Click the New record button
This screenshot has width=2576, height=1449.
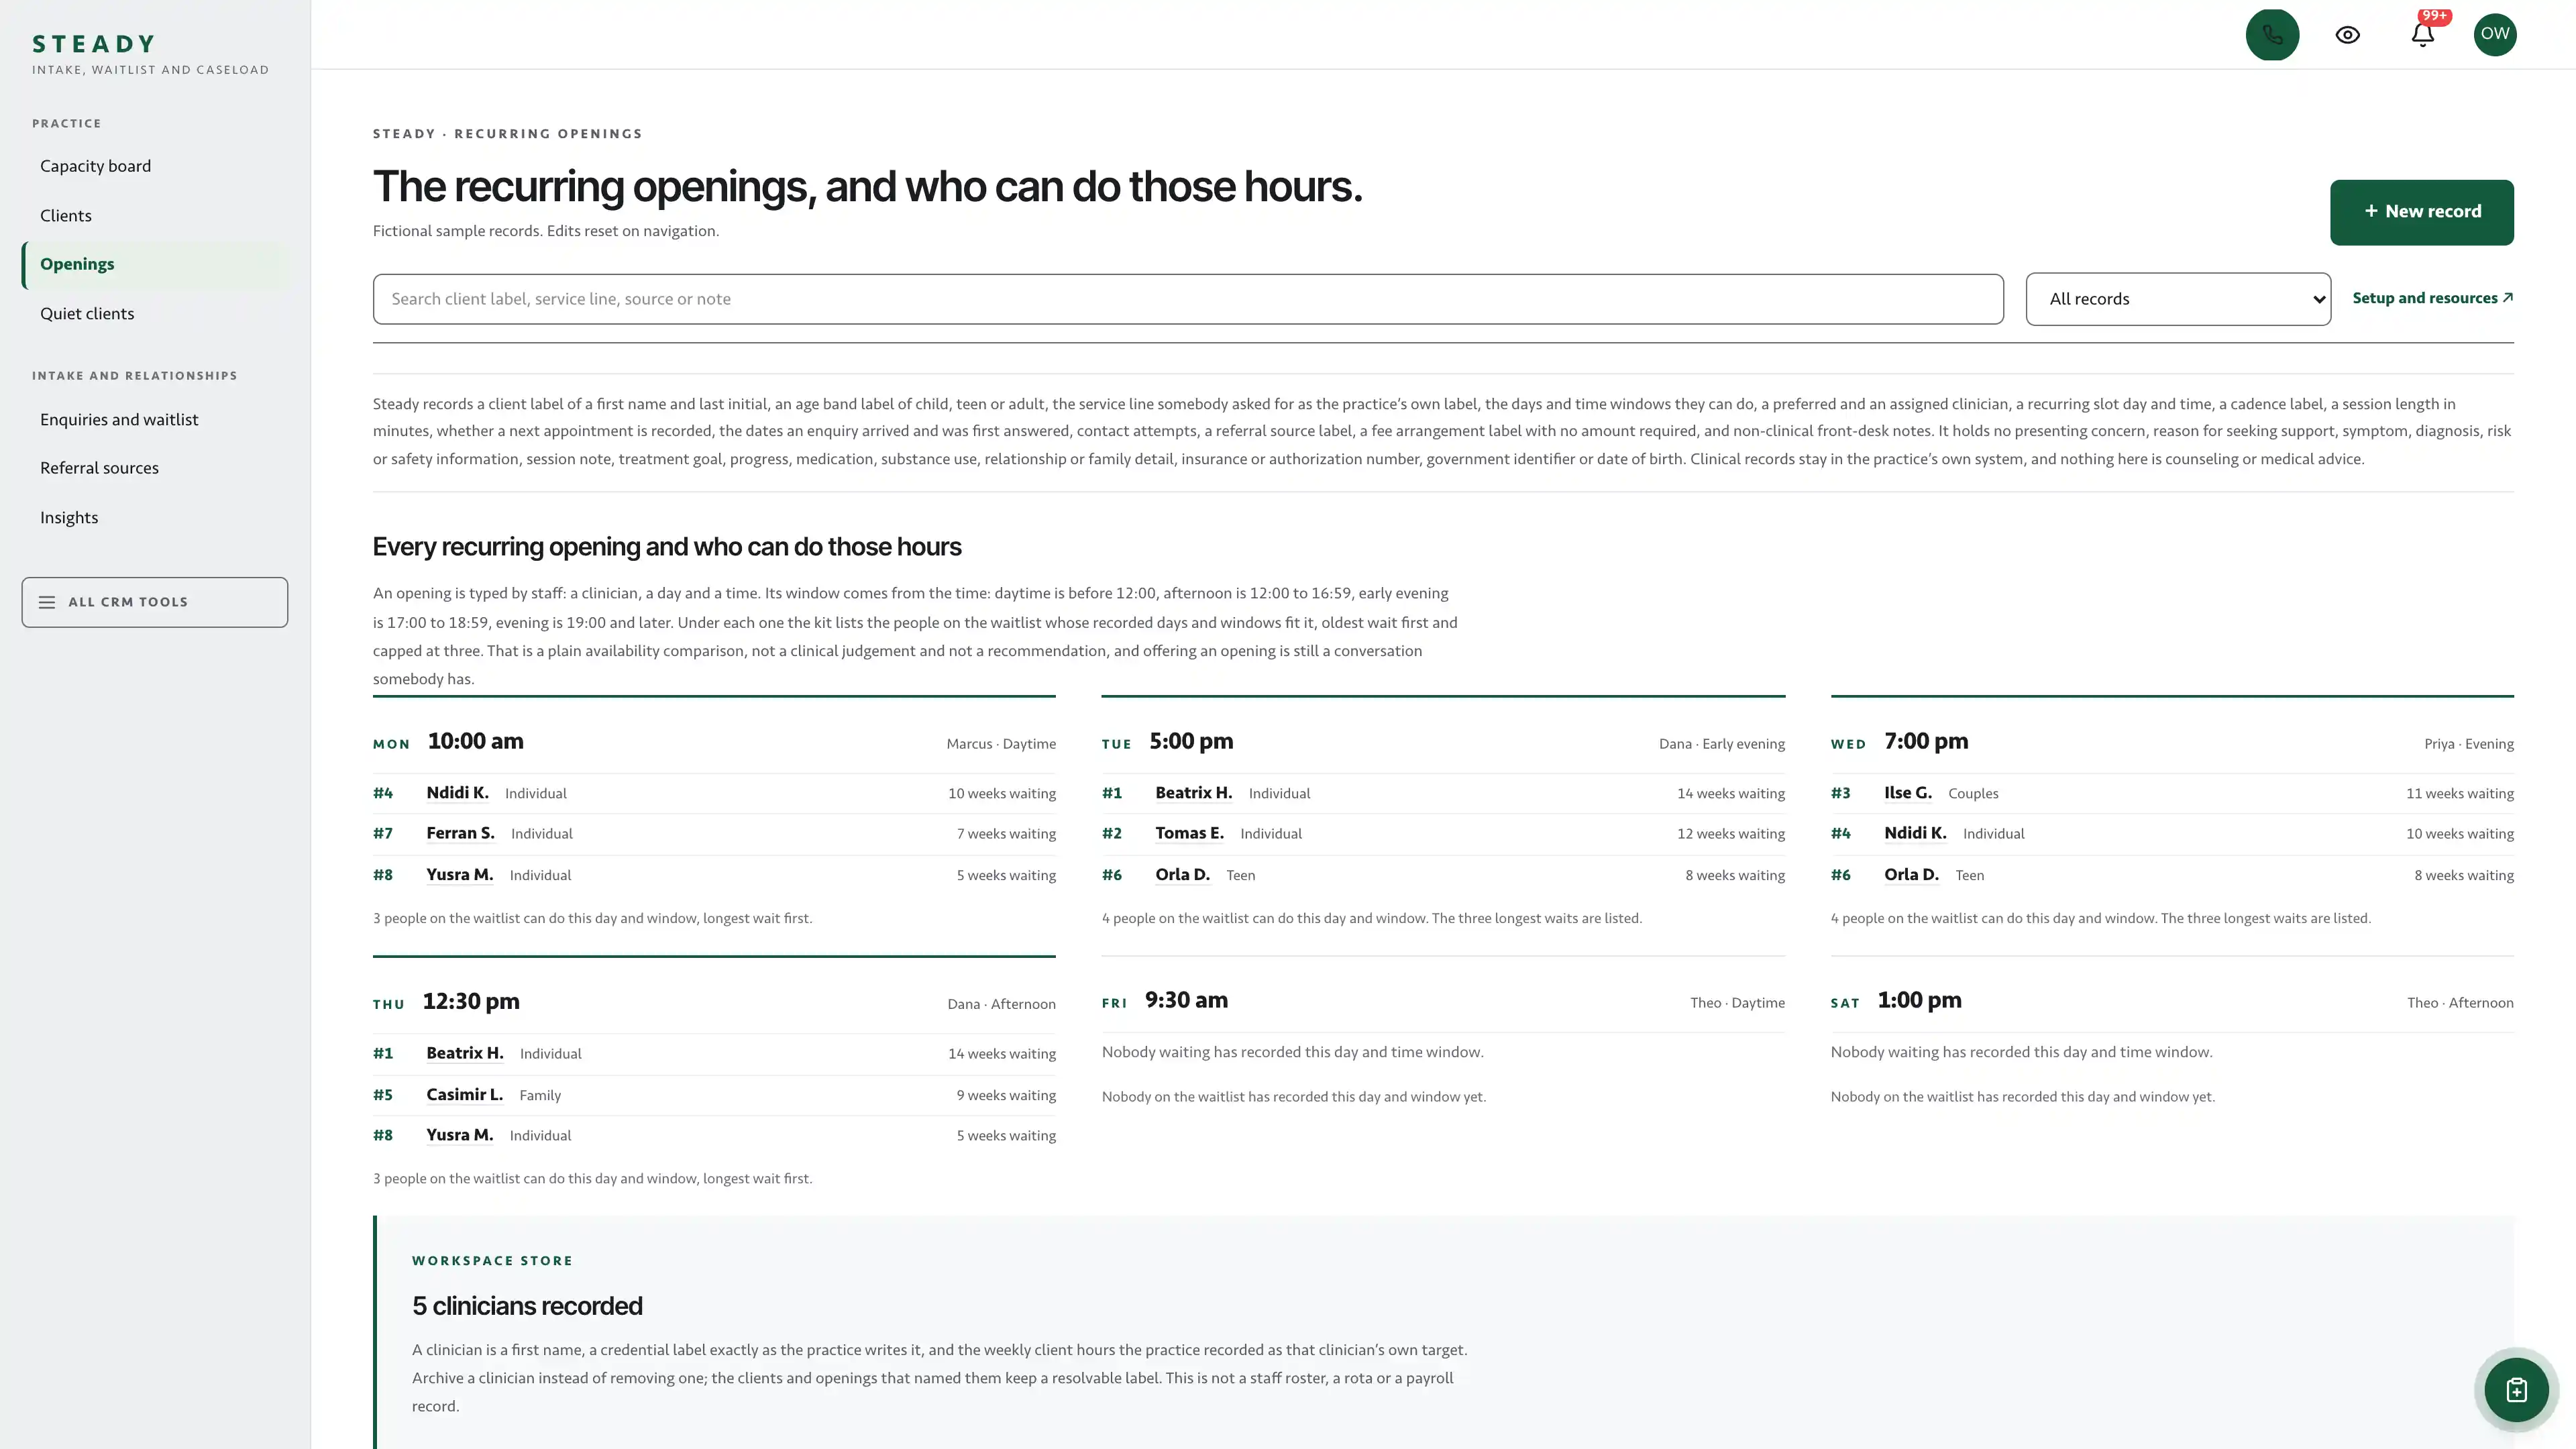pos(2421,212)
